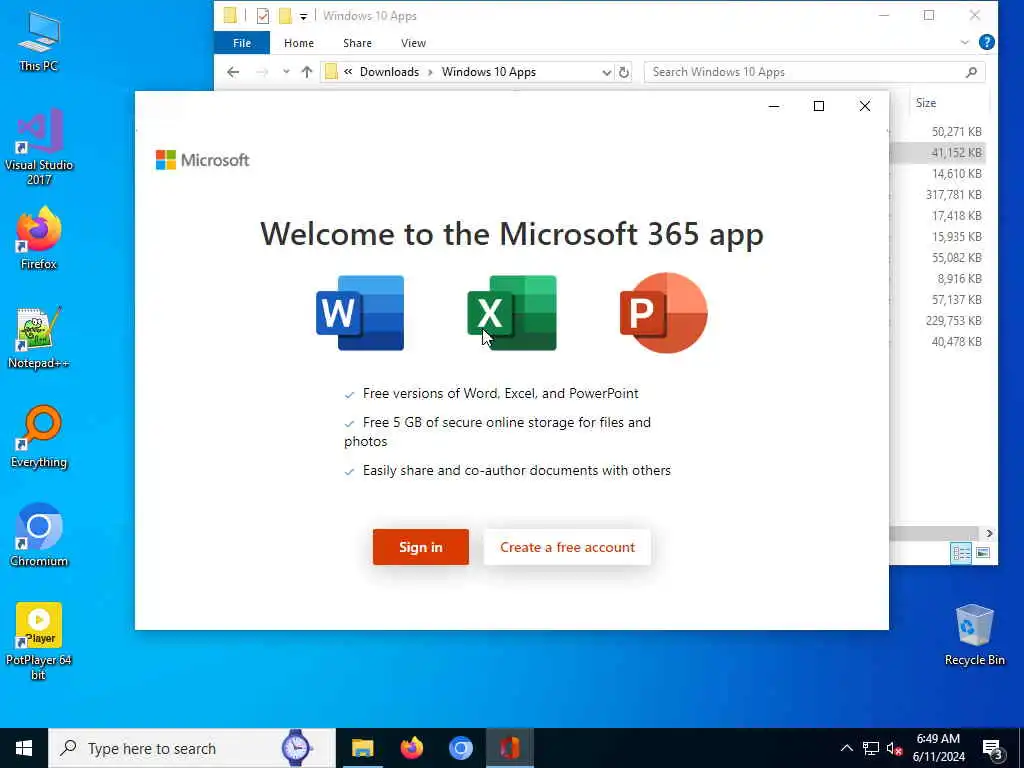Go forward in Explorer navigation
This screenshot has width=1024, height=768.
click(x=262, y=72)
